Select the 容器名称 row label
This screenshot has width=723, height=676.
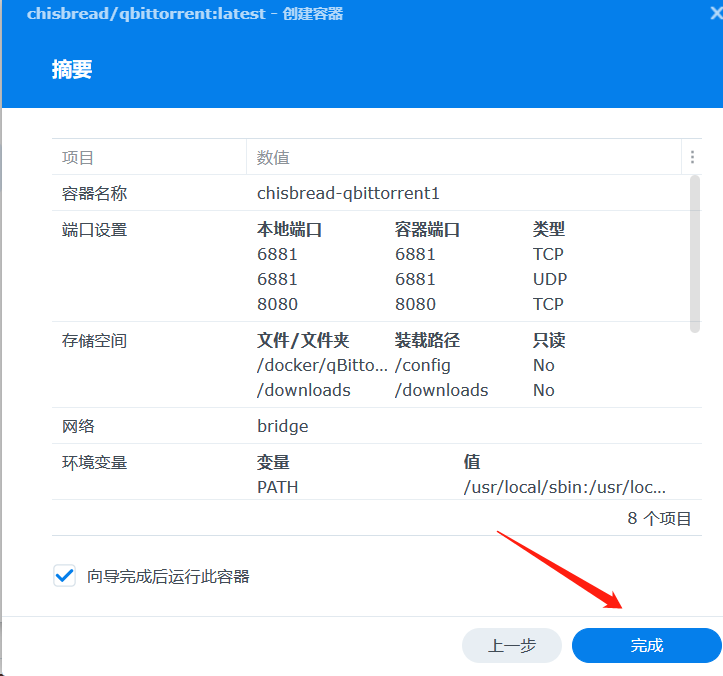(95, 193)
